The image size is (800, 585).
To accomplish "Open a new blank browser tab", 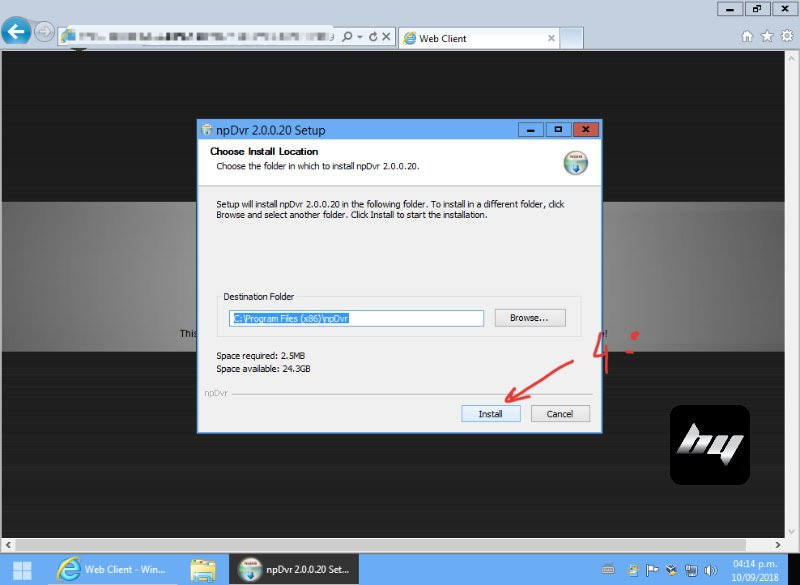I will click(x=571, y=38).
